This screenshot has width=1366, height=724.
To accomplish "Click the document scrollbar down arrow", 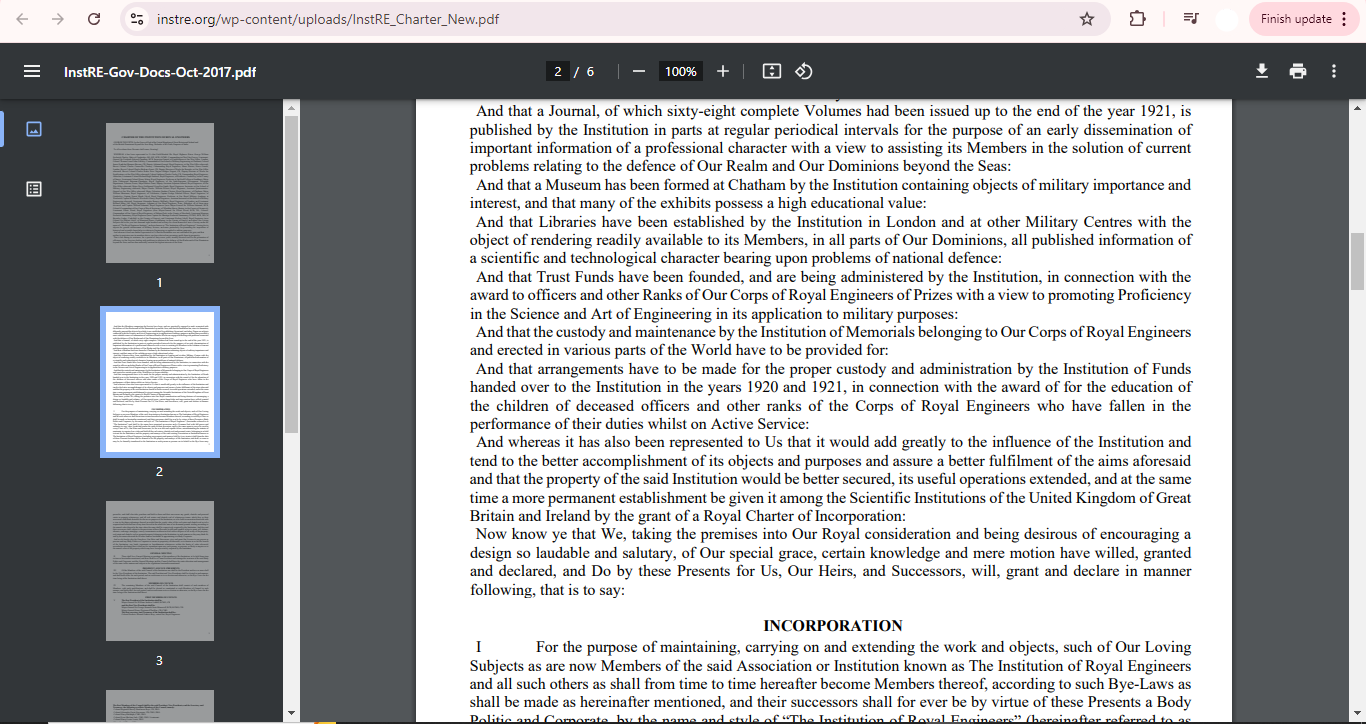I will click(x=1357, y=712).
